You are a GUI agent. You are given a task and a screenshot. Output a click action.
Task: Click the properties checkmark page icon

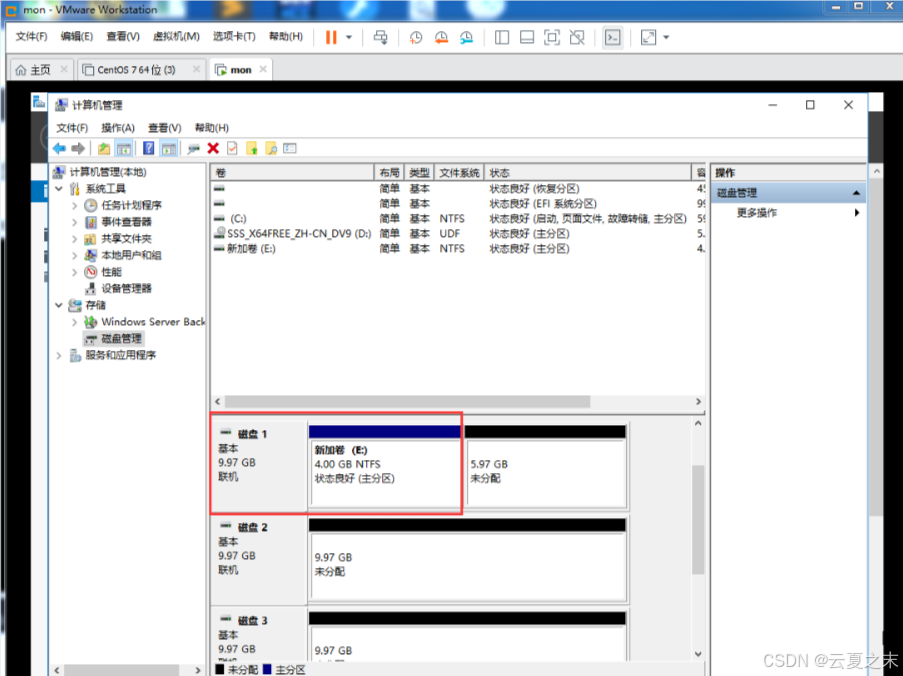[x=232, y=149]
